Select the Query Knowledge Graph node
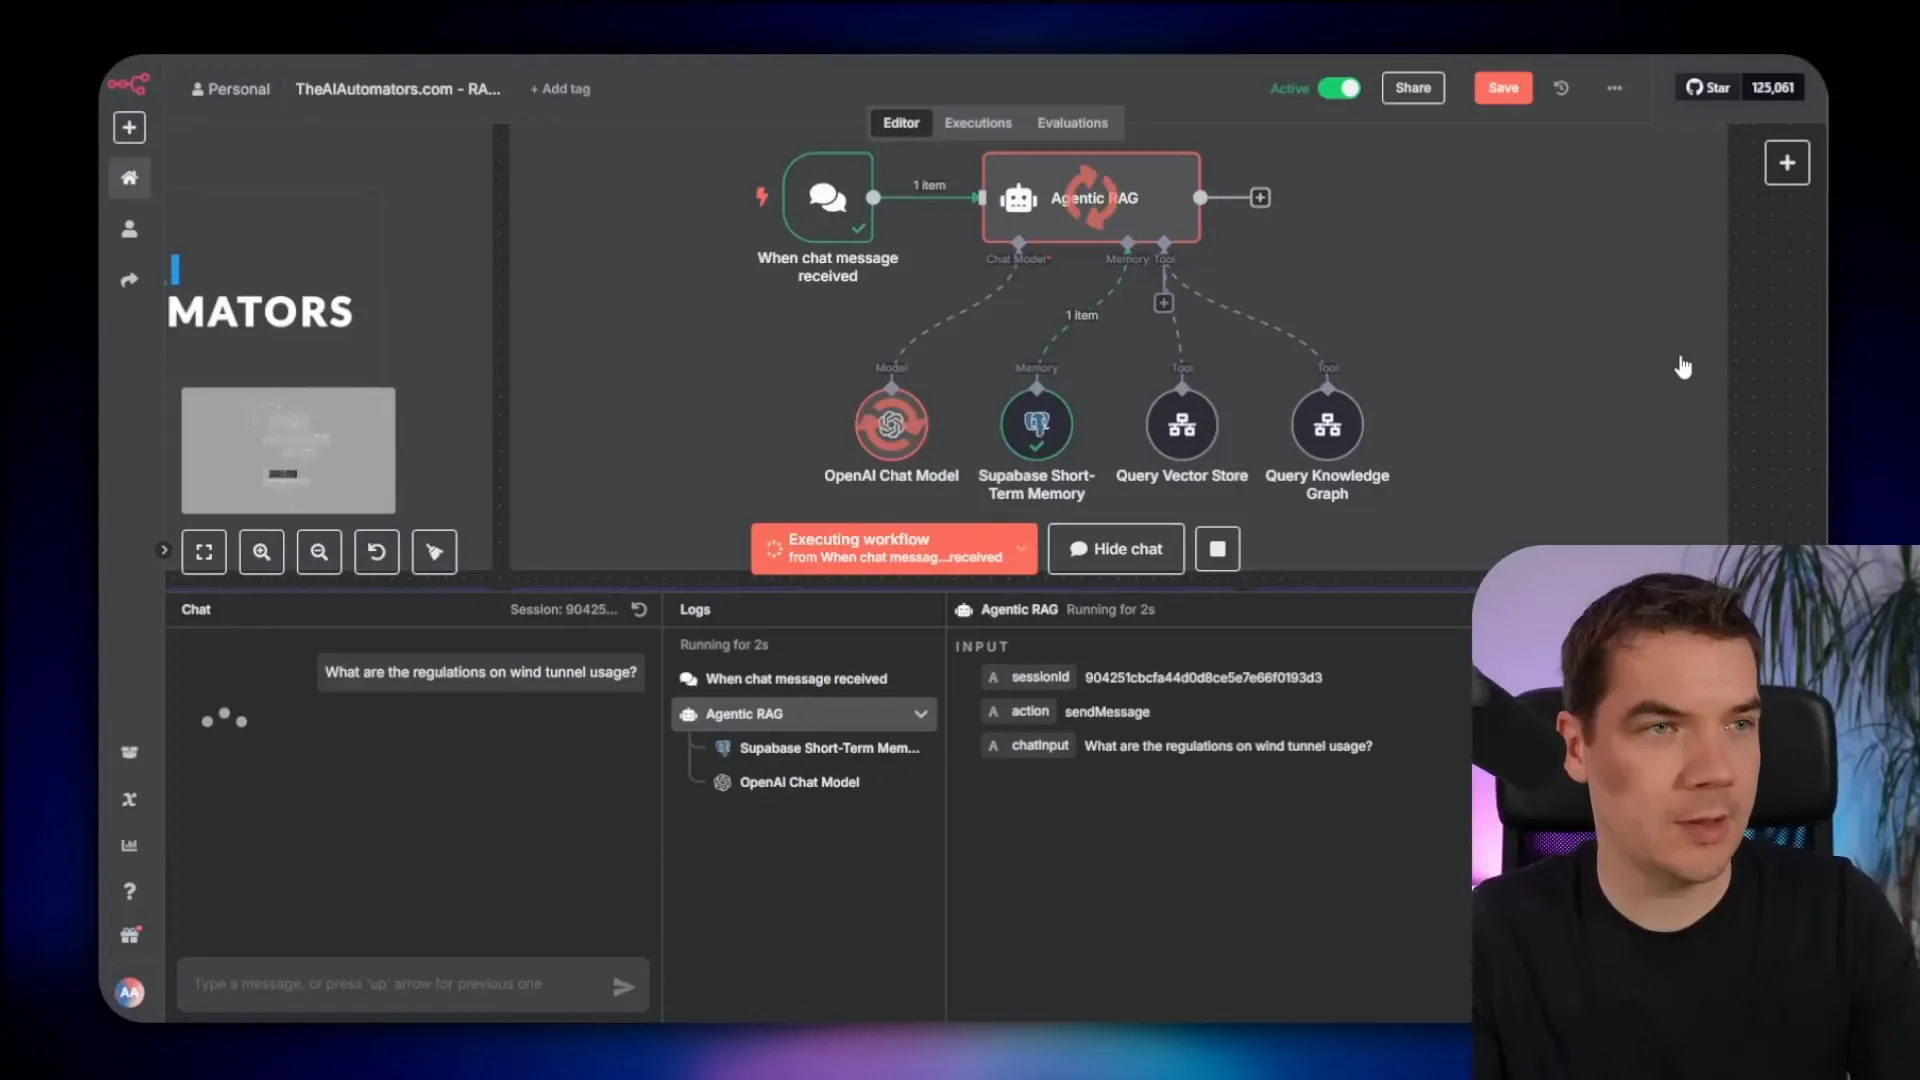This screenshot has width=1920, height=1080. [1327, 425]
